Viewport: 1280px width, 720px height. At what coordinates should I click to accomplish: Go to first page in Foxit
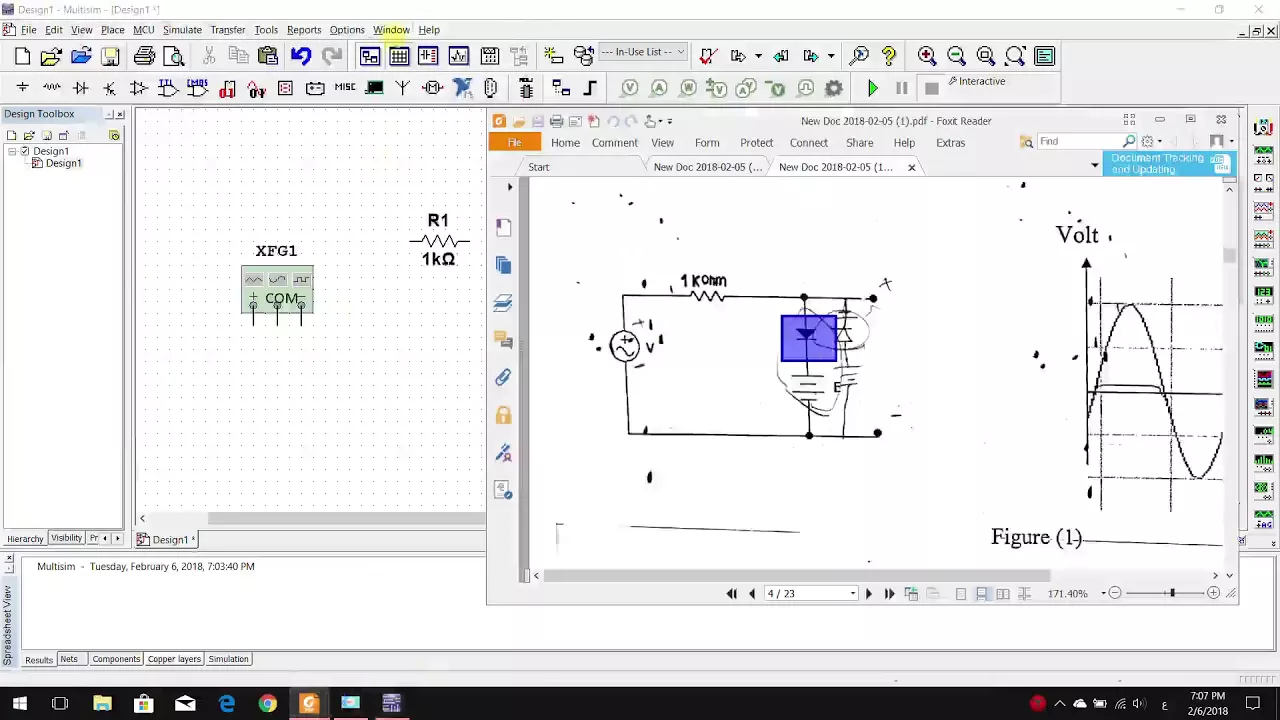click(731, 594)
